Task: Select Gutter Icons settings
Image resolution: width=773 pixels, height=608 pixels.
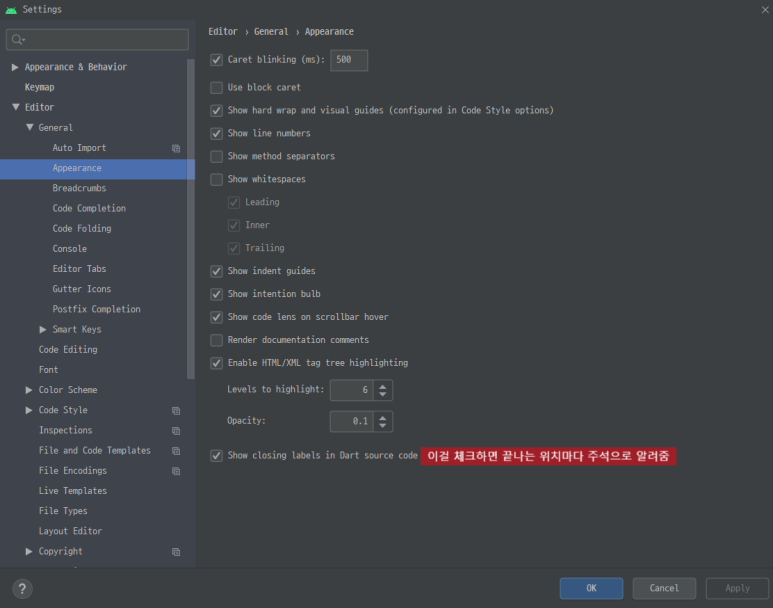Action: pyautogui.click(x=82, y=289)
